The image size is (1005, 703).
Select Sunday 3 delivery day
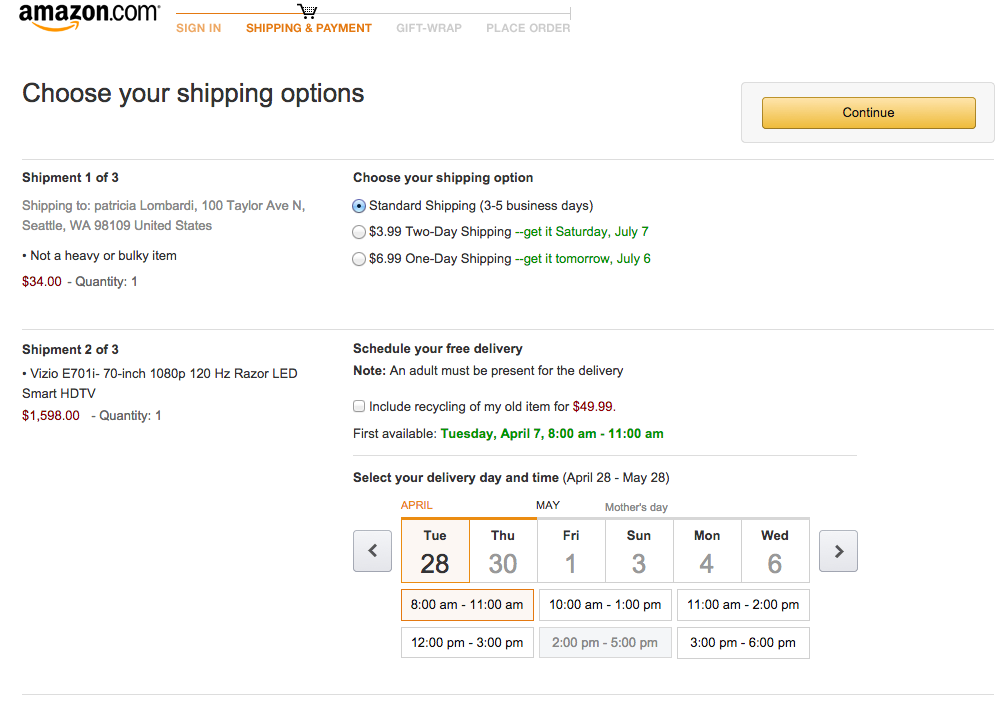pos(639,551)
